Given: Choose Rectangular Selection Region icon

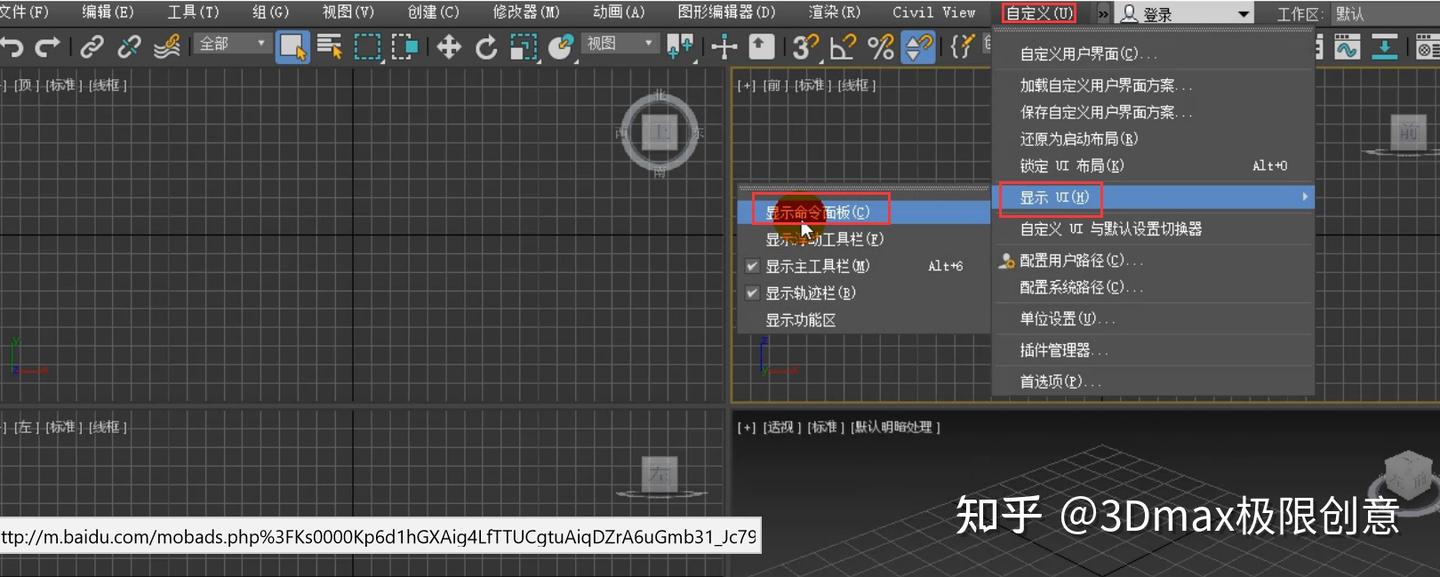Looking at the screenshot, I should tap(368, 46).
